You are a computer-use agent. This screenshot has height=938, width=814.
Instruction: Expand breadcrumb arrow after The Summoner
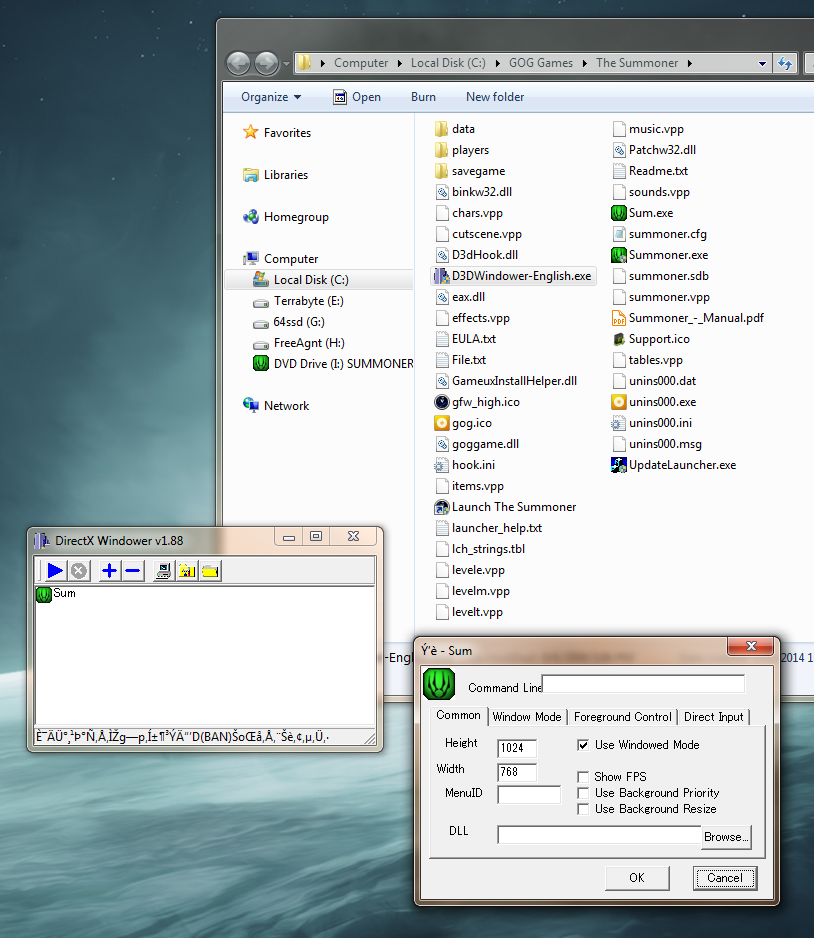(690, 63)
